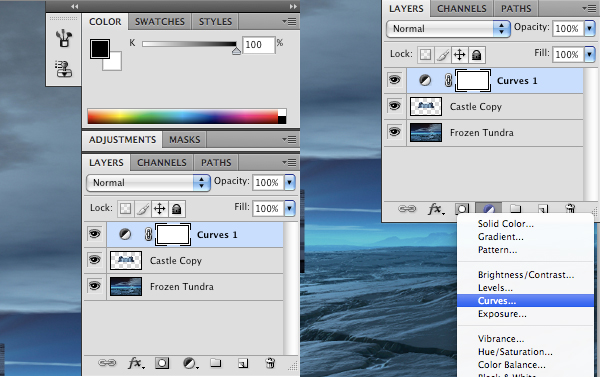Click the K slider handle
Viewport: 600px width, 377px height.
point(236,51)
